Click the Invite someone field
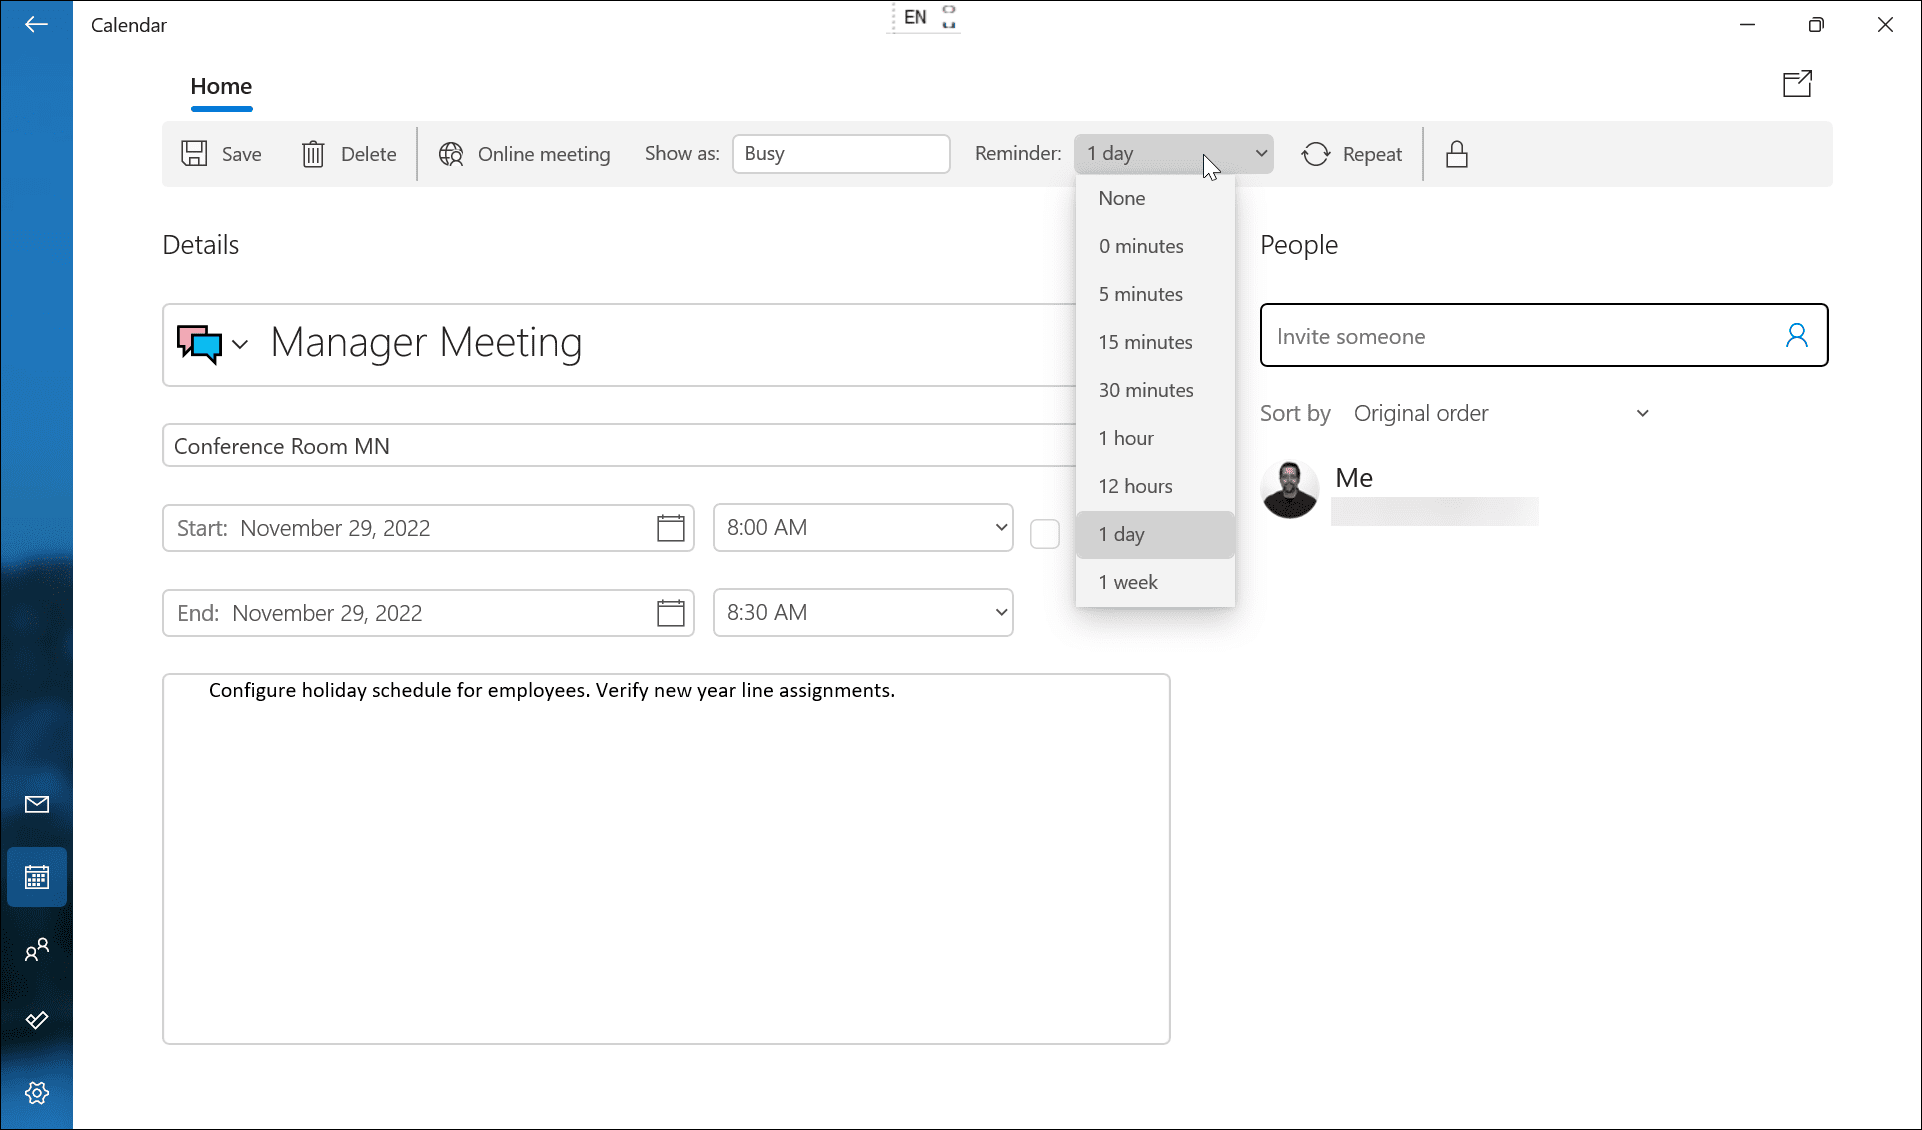1922x1130 pixels. (1520, 336)
